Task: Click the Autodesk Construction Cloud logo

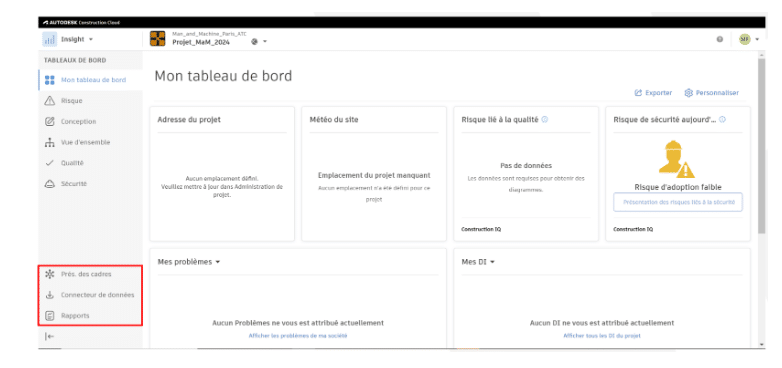Action: (x=81, y=22)
